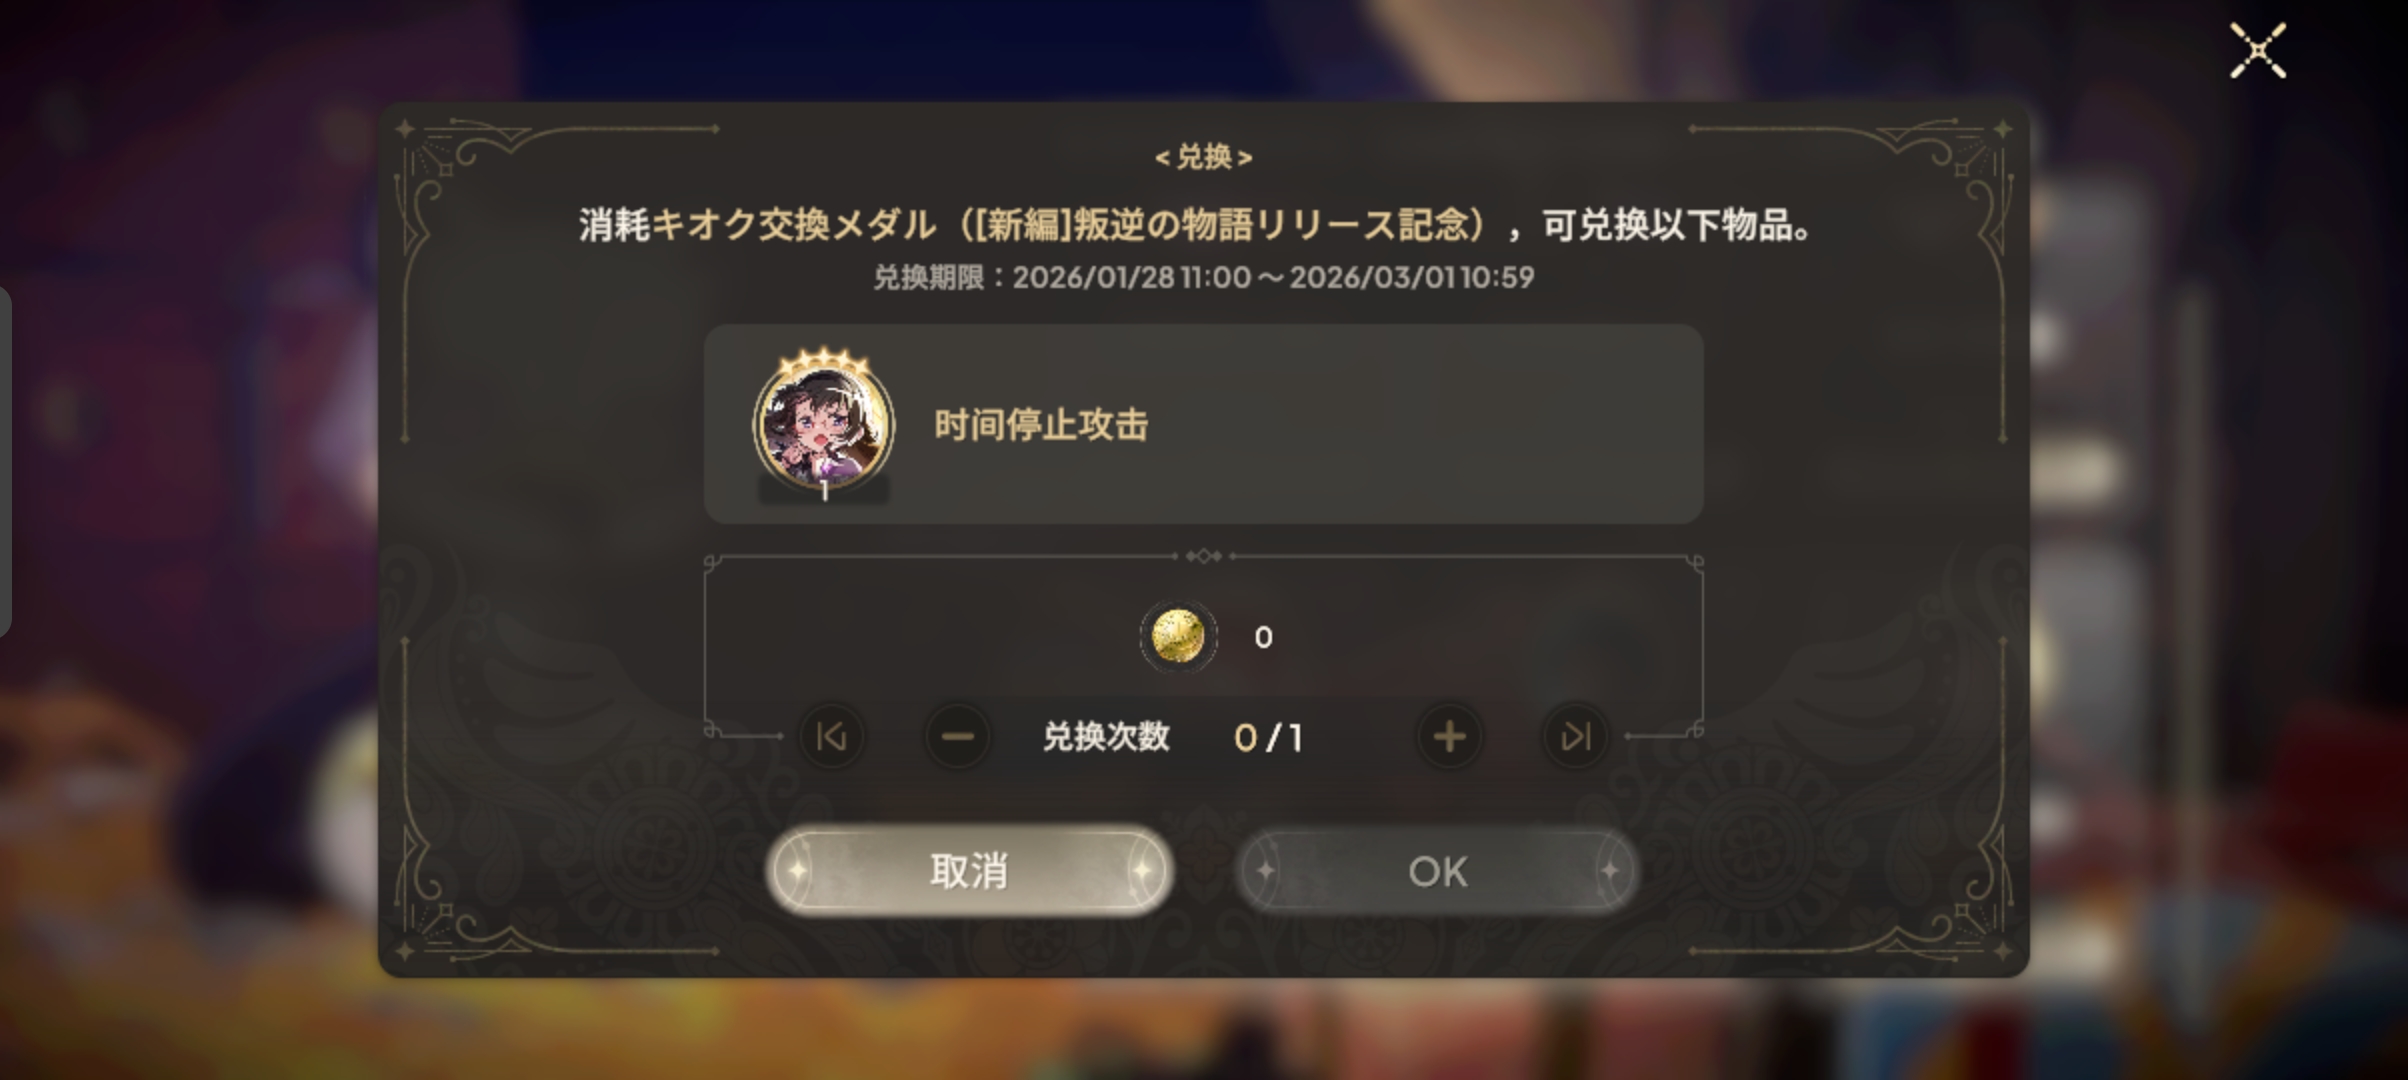Open the five-star character portrait thumbnail
The image size is (2408, 1080).
click(x=824, y=424)
